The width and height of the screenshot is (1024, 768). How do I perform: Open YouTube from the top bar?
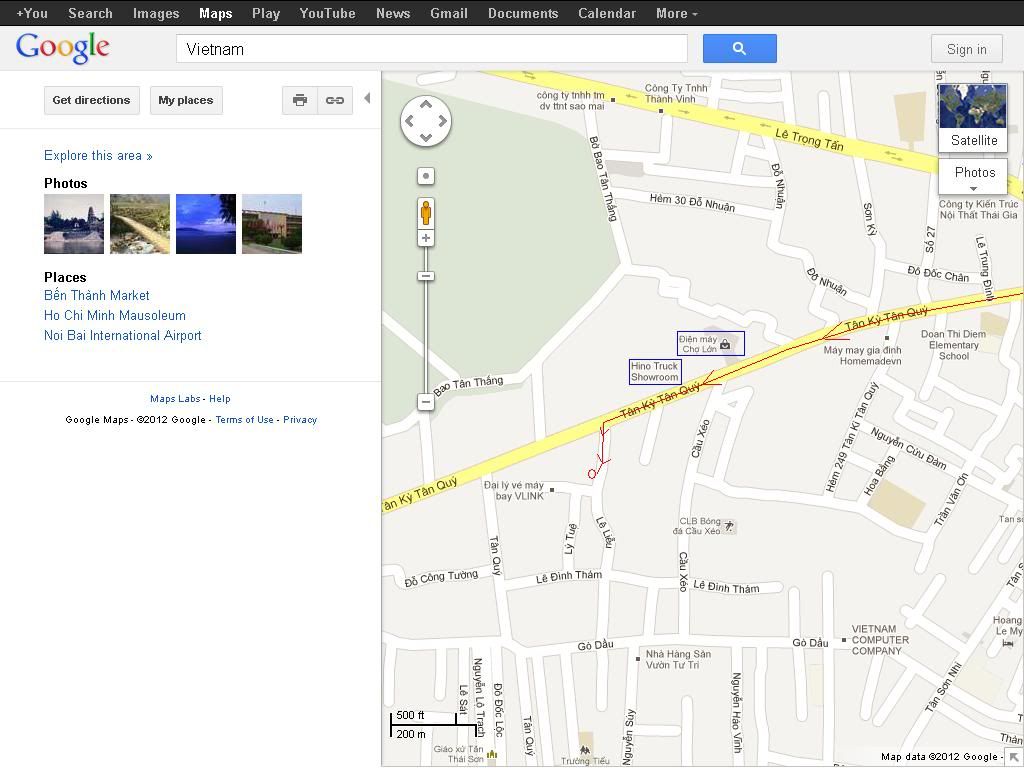(x=327, y=13)
